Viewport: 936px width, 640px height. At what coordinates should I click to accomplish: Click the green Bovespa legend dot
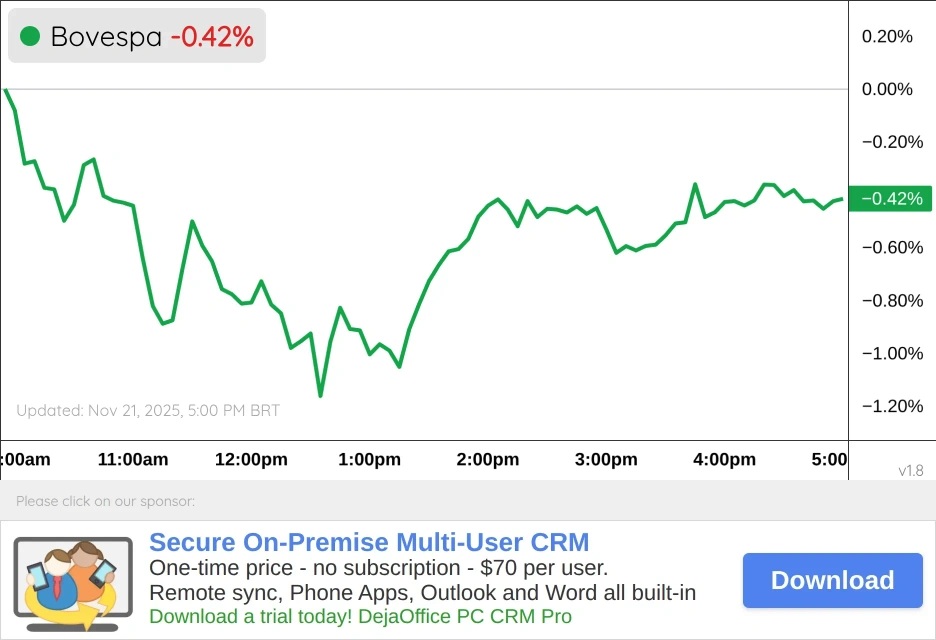[x=30, y=37]
